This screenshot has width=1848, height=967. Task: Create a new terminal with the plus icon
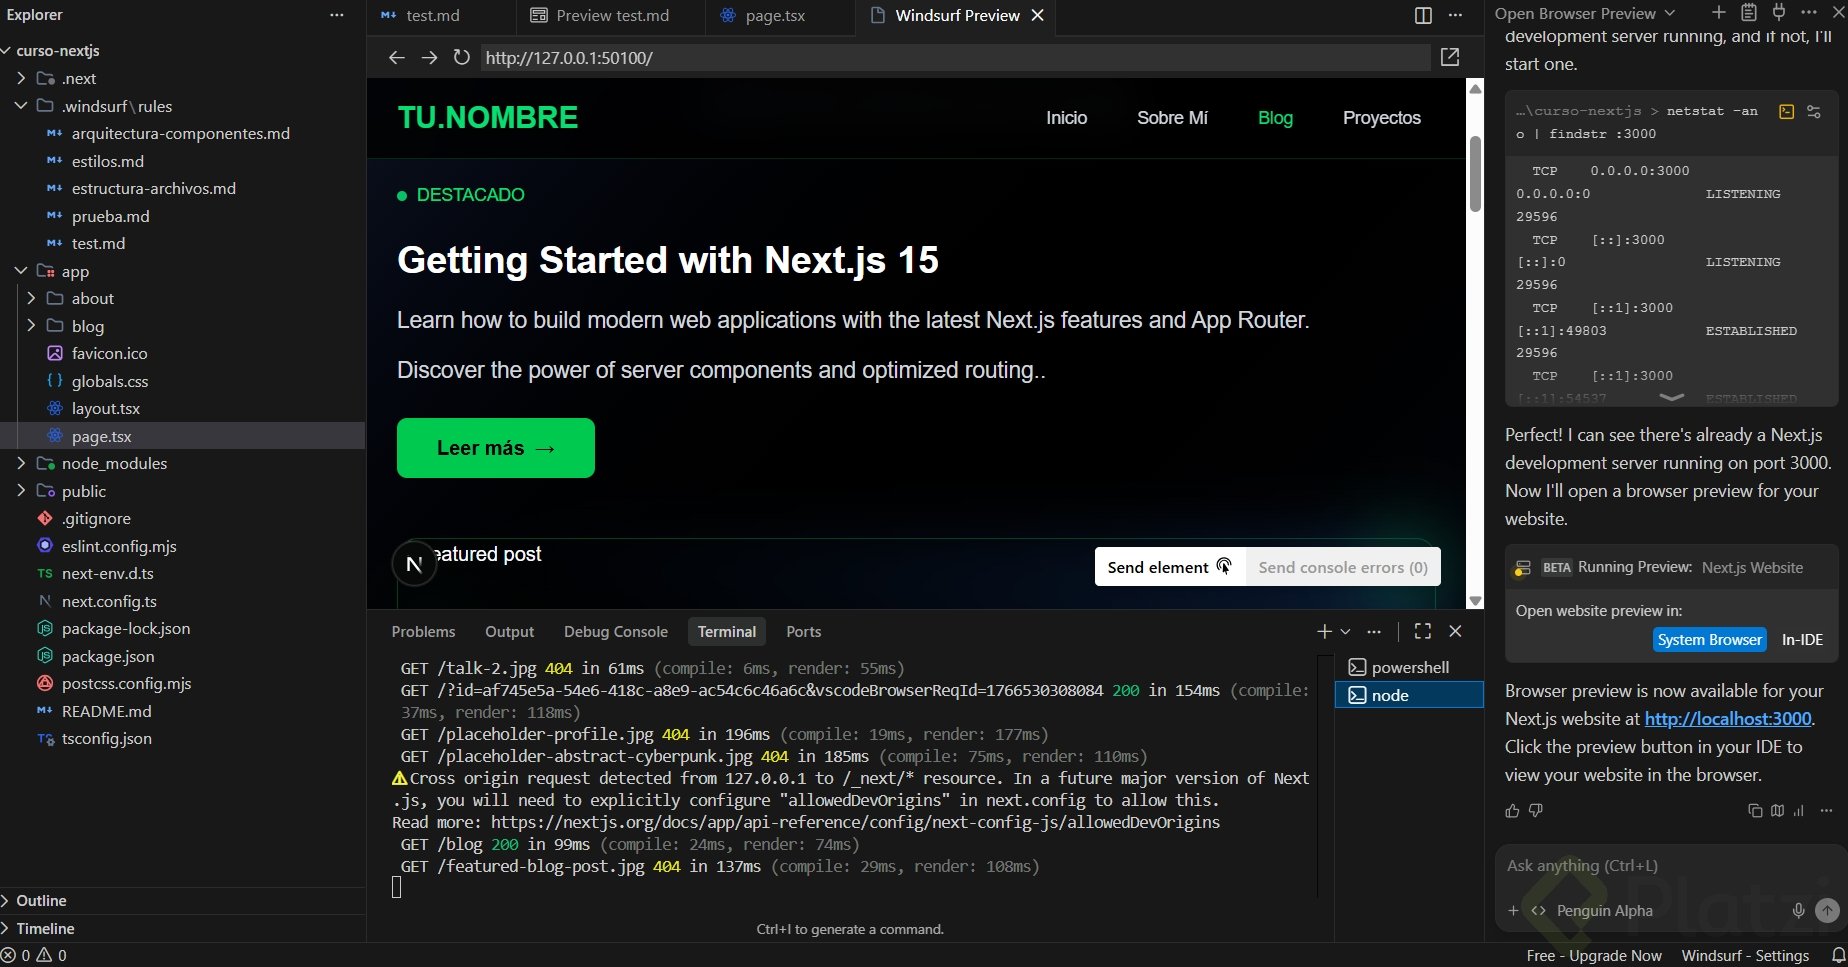(1324, 631)
